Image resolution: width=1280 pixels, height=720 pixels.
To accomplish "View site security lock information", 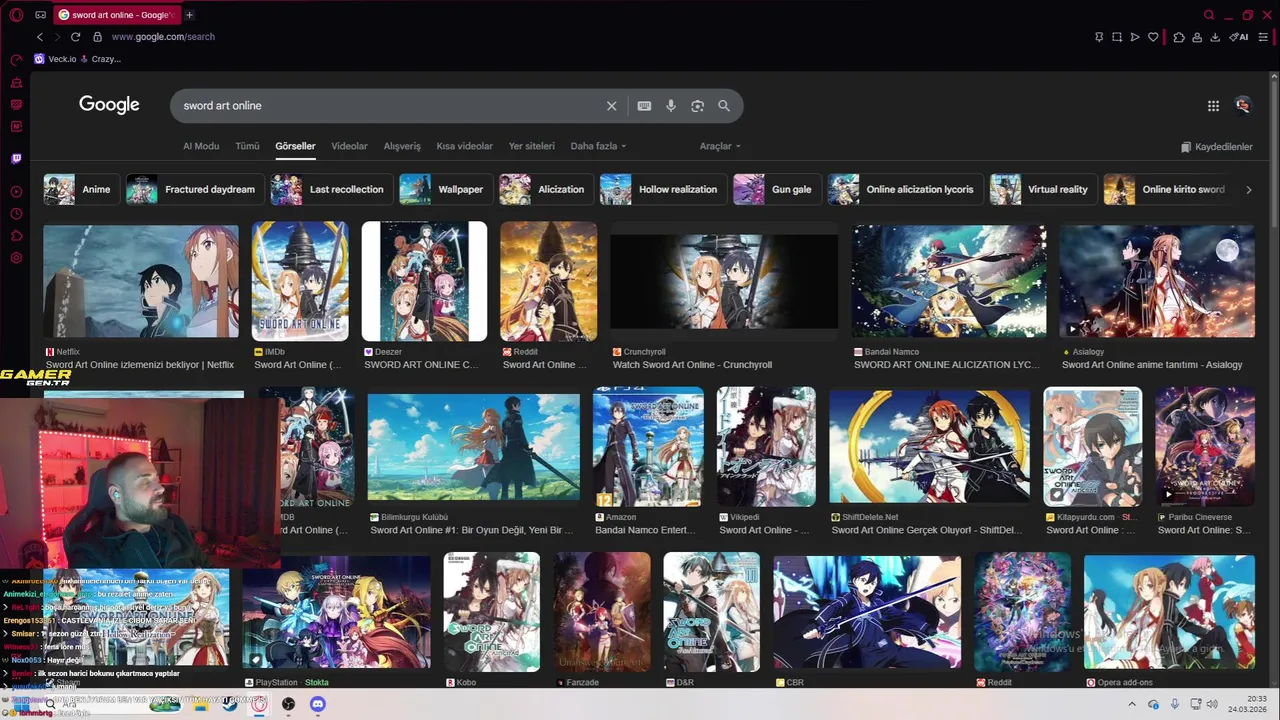I will 97,37.
